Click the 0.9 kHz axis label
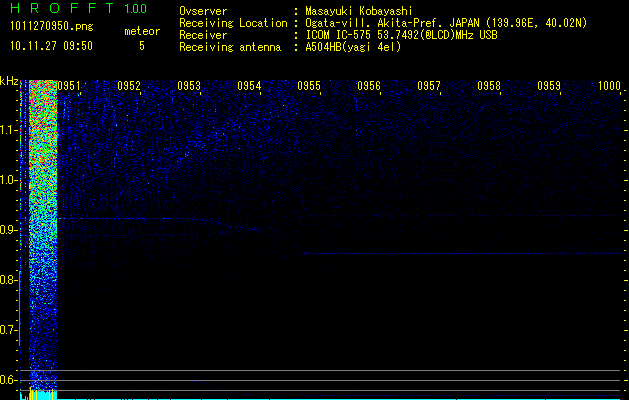Viewport: 629px width, 400px height. tap(9, 230)
